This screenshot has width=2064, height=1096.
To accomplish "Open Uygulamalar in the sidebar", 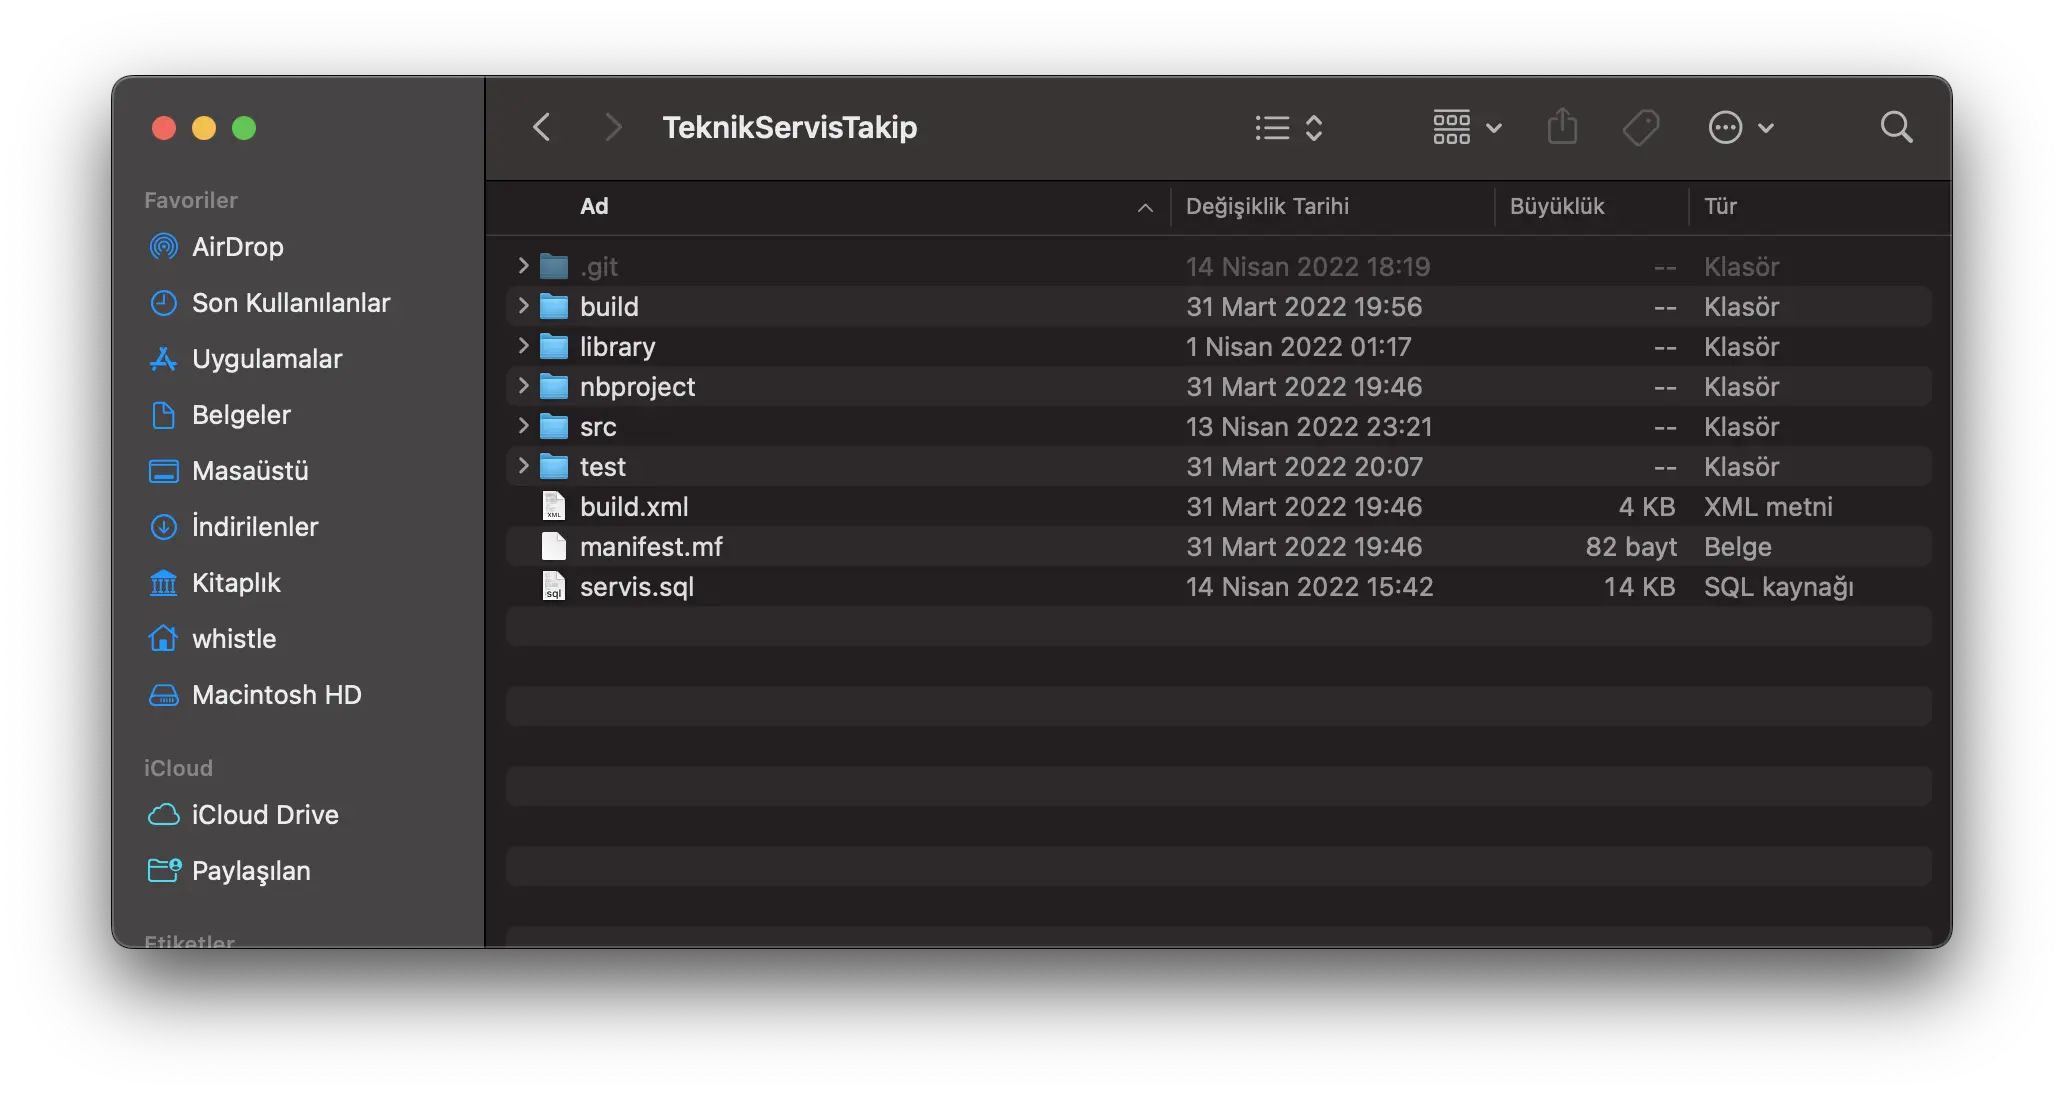I will [246, 359].
